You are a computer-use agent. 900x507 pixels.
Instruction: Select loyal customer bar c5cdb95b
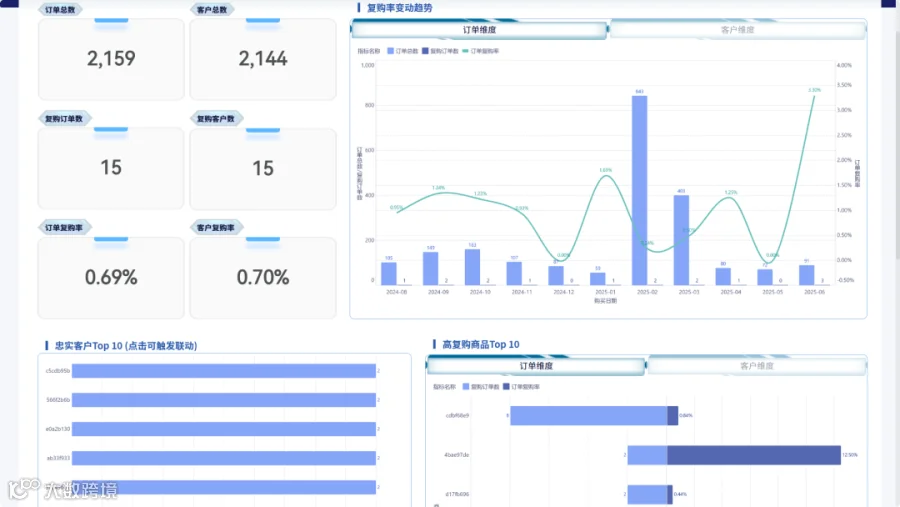[224, 371]
